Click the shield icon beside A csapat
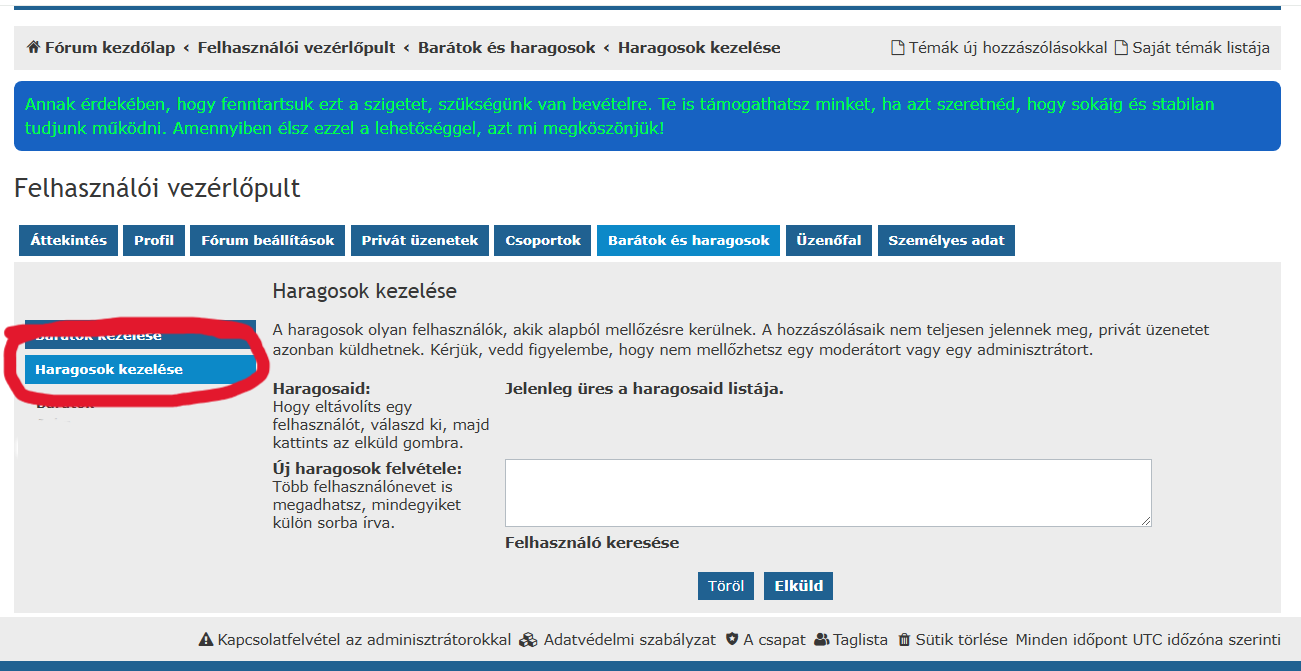This screenshot has width=1301, height=671. coord(732,640)
